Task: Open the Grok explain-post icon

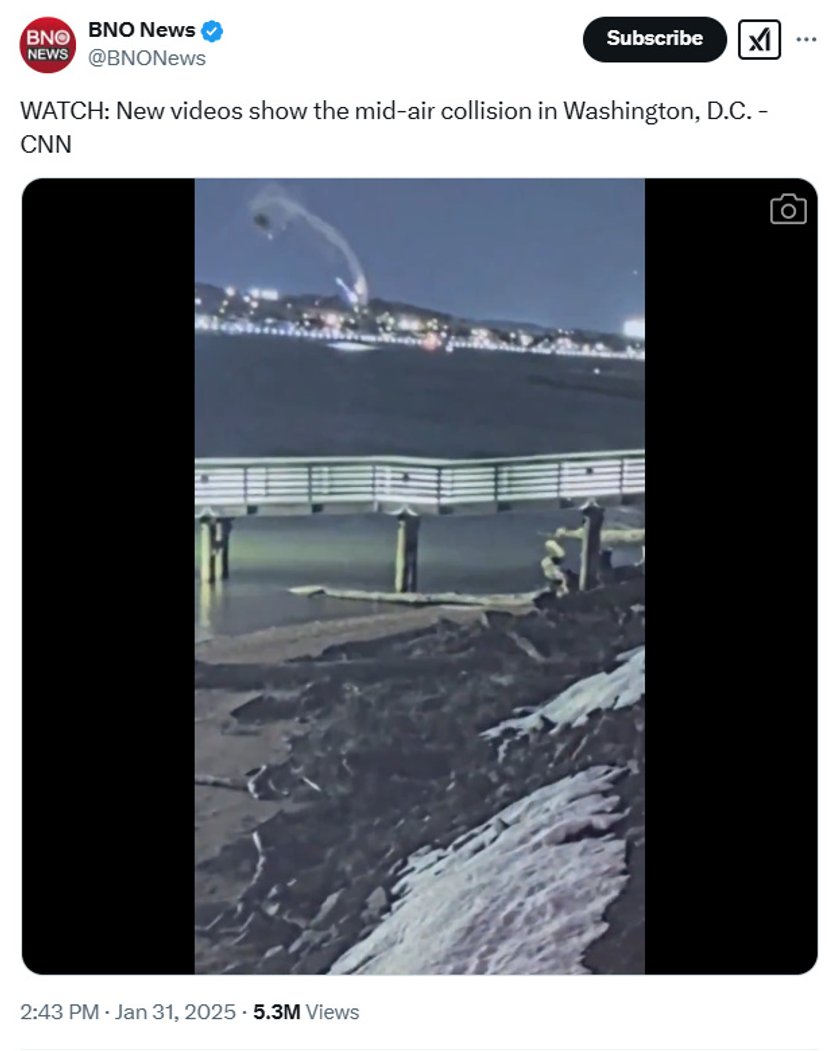Action: (759, 40)
